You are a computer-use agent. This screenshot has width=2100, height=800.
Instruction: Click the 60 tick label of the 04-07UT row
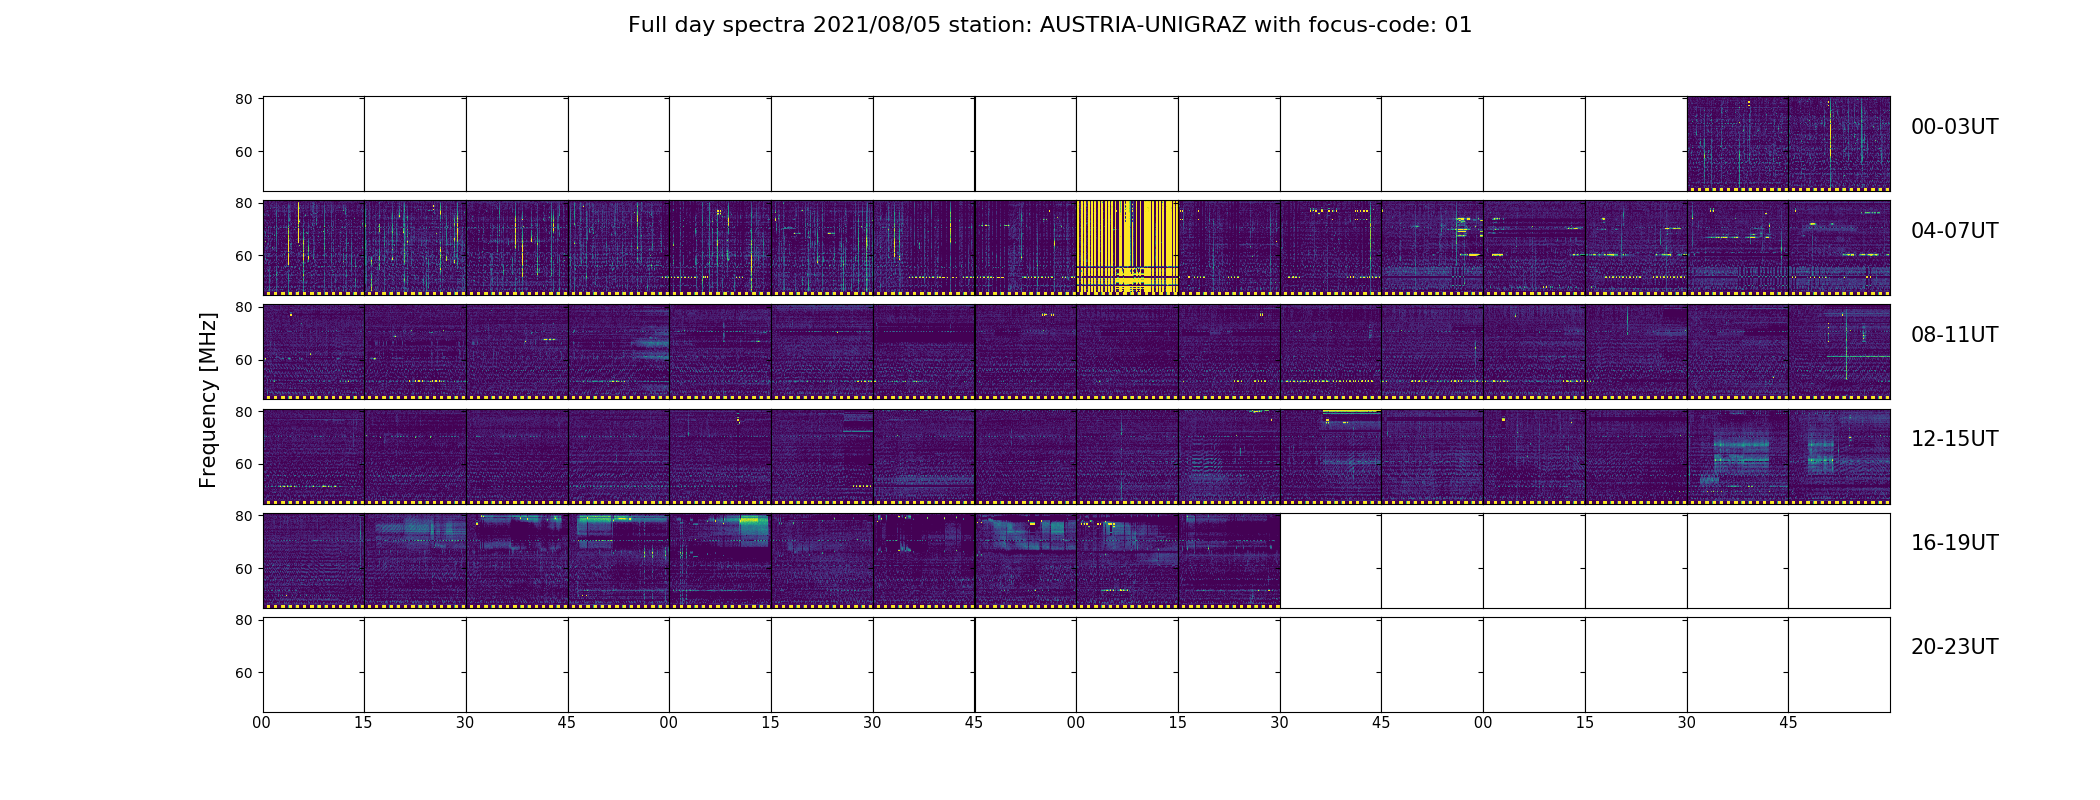point(243,256)
